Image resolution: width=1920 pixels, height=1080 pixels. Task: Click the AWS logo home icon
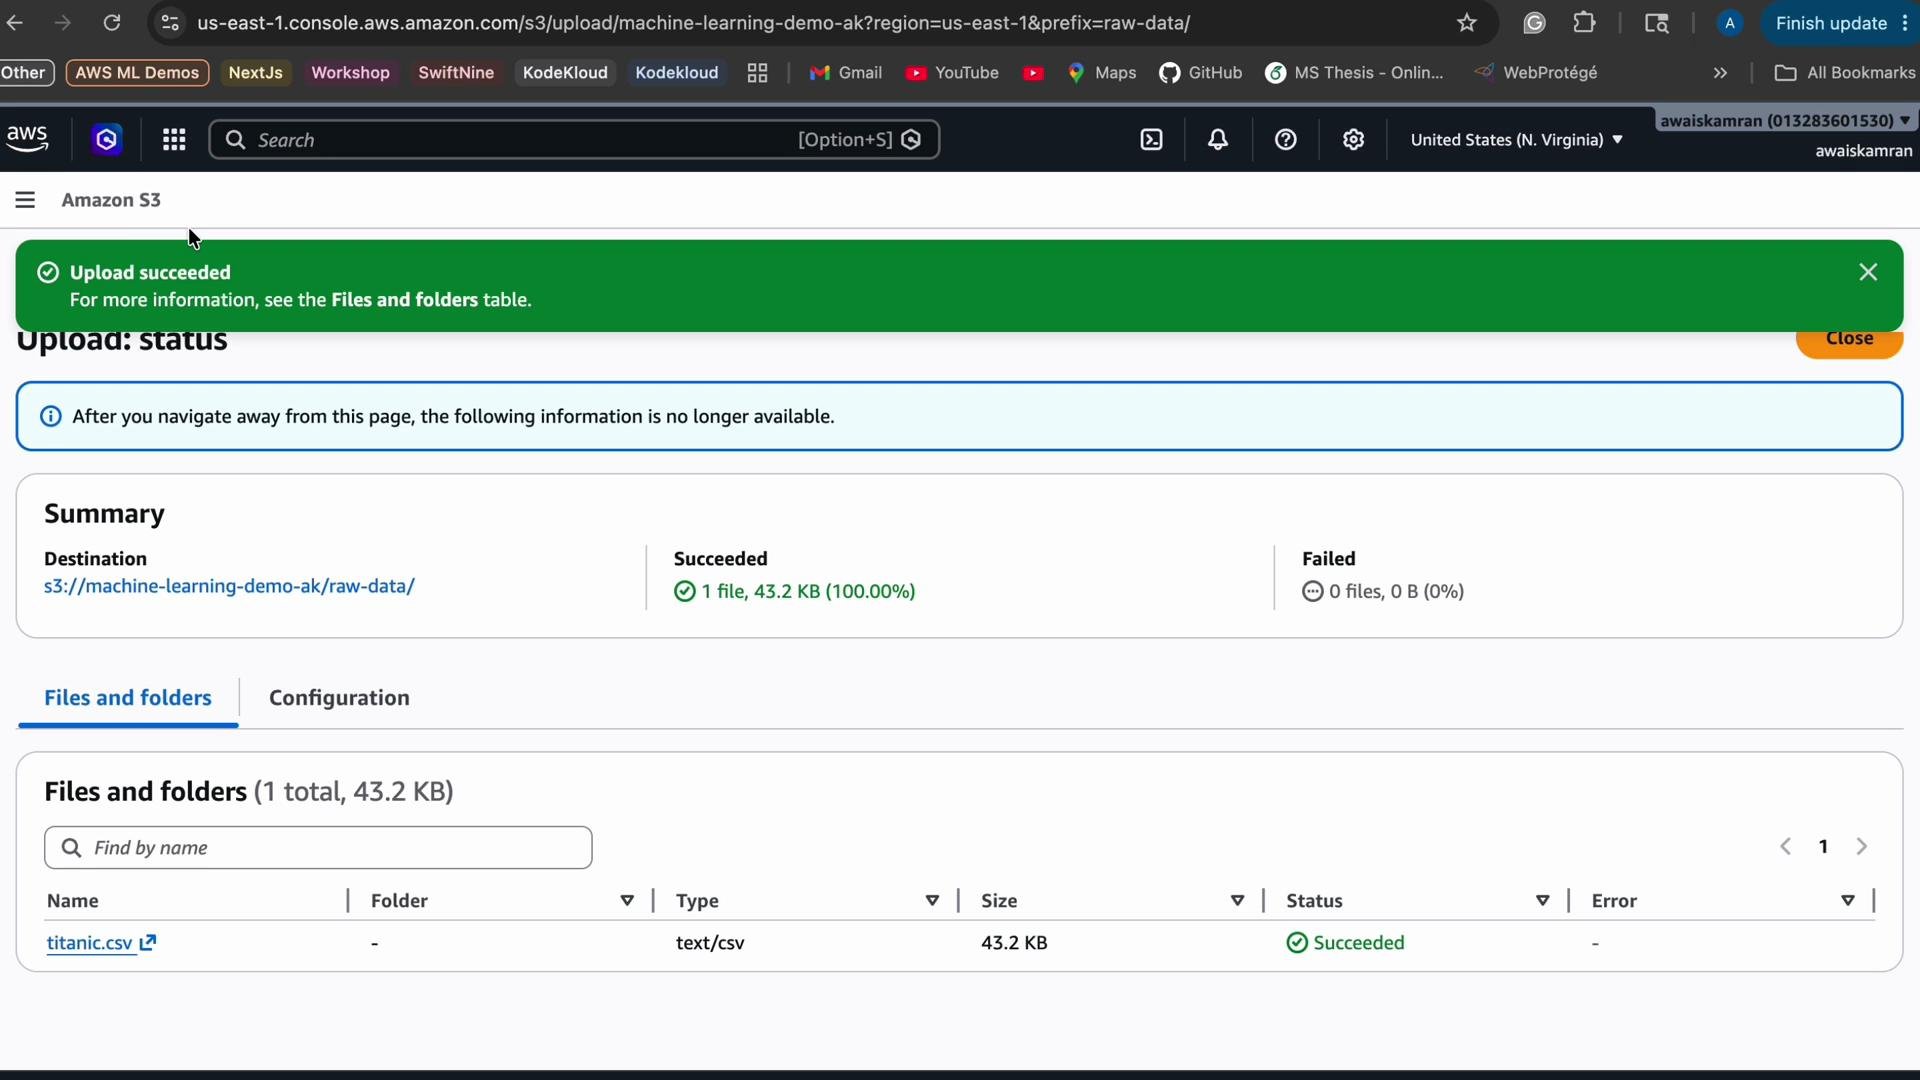pos(27,139)
